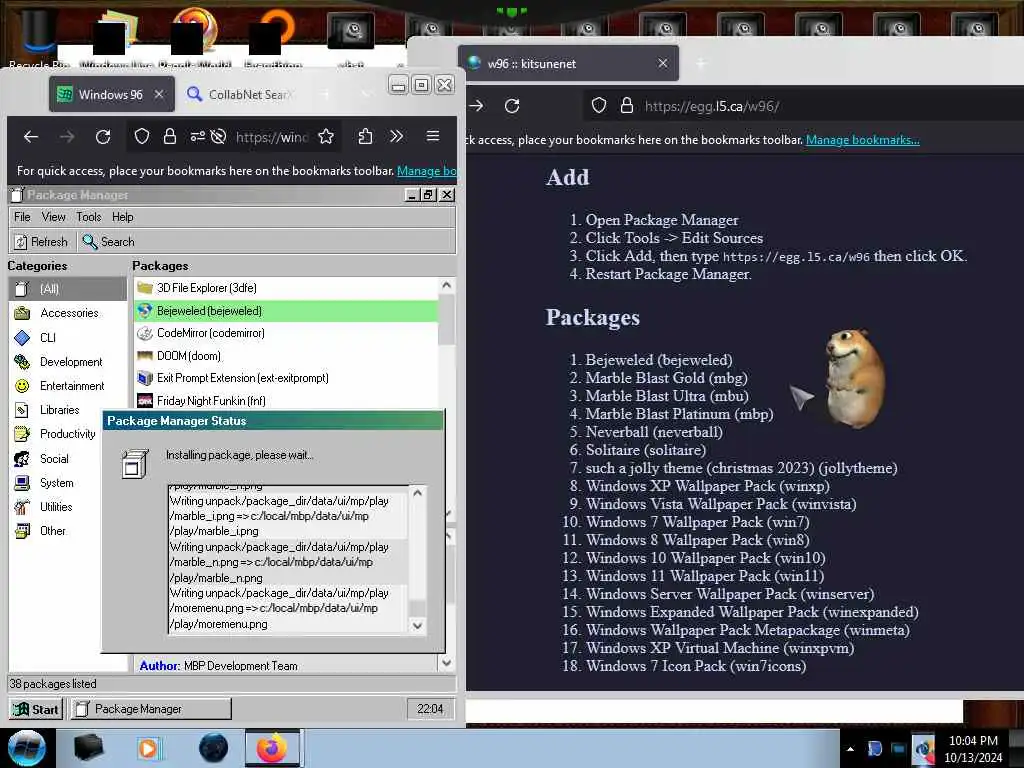Open the File menu in Package Manager
Screen dimensions: 1024x768
coord(22,217)
